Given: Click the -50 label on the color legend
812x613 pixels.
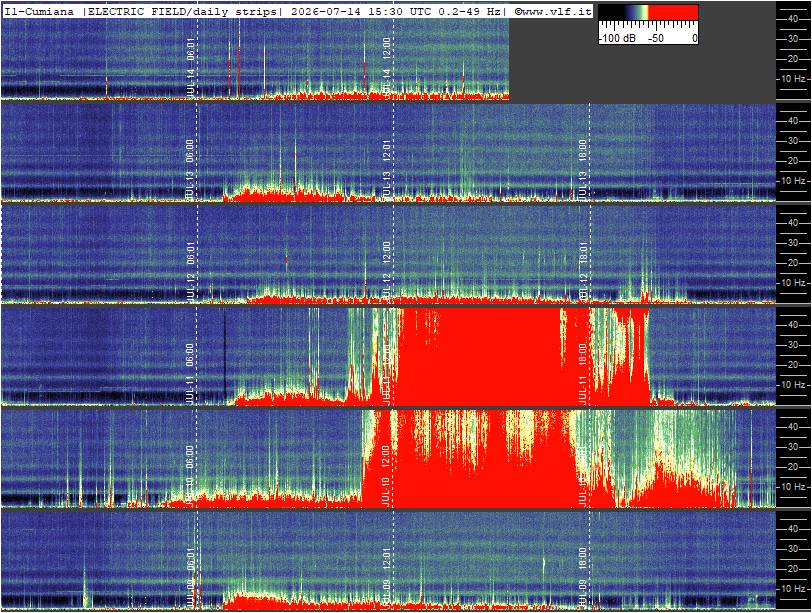Looking at the screenshot, I should (x=656, y=38).
